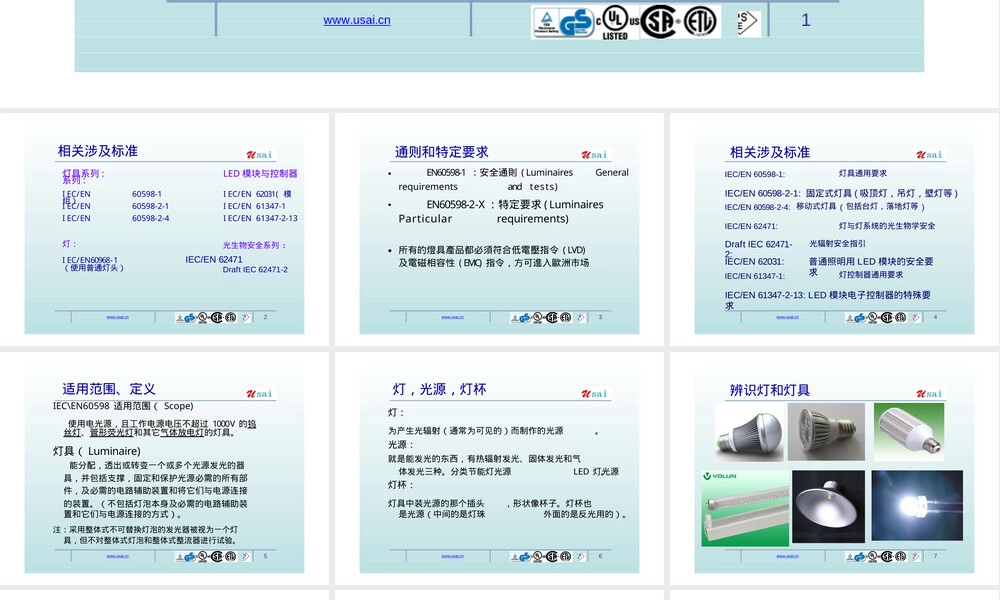Click the VOLUN LED tube image
Viewport: 1000px width, 600px height.
pos(745,508)
